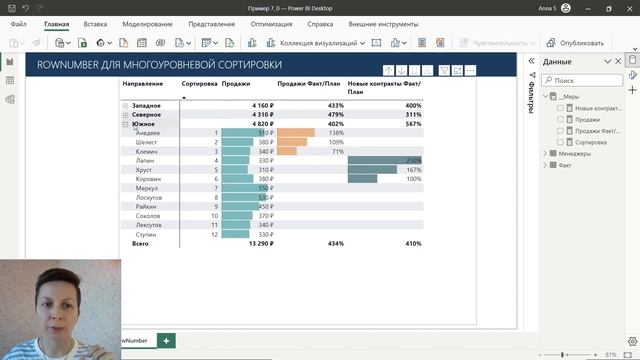
Task: Expand the Северное row in matrix
Action: pyautogui.click(x=125, y=115)
